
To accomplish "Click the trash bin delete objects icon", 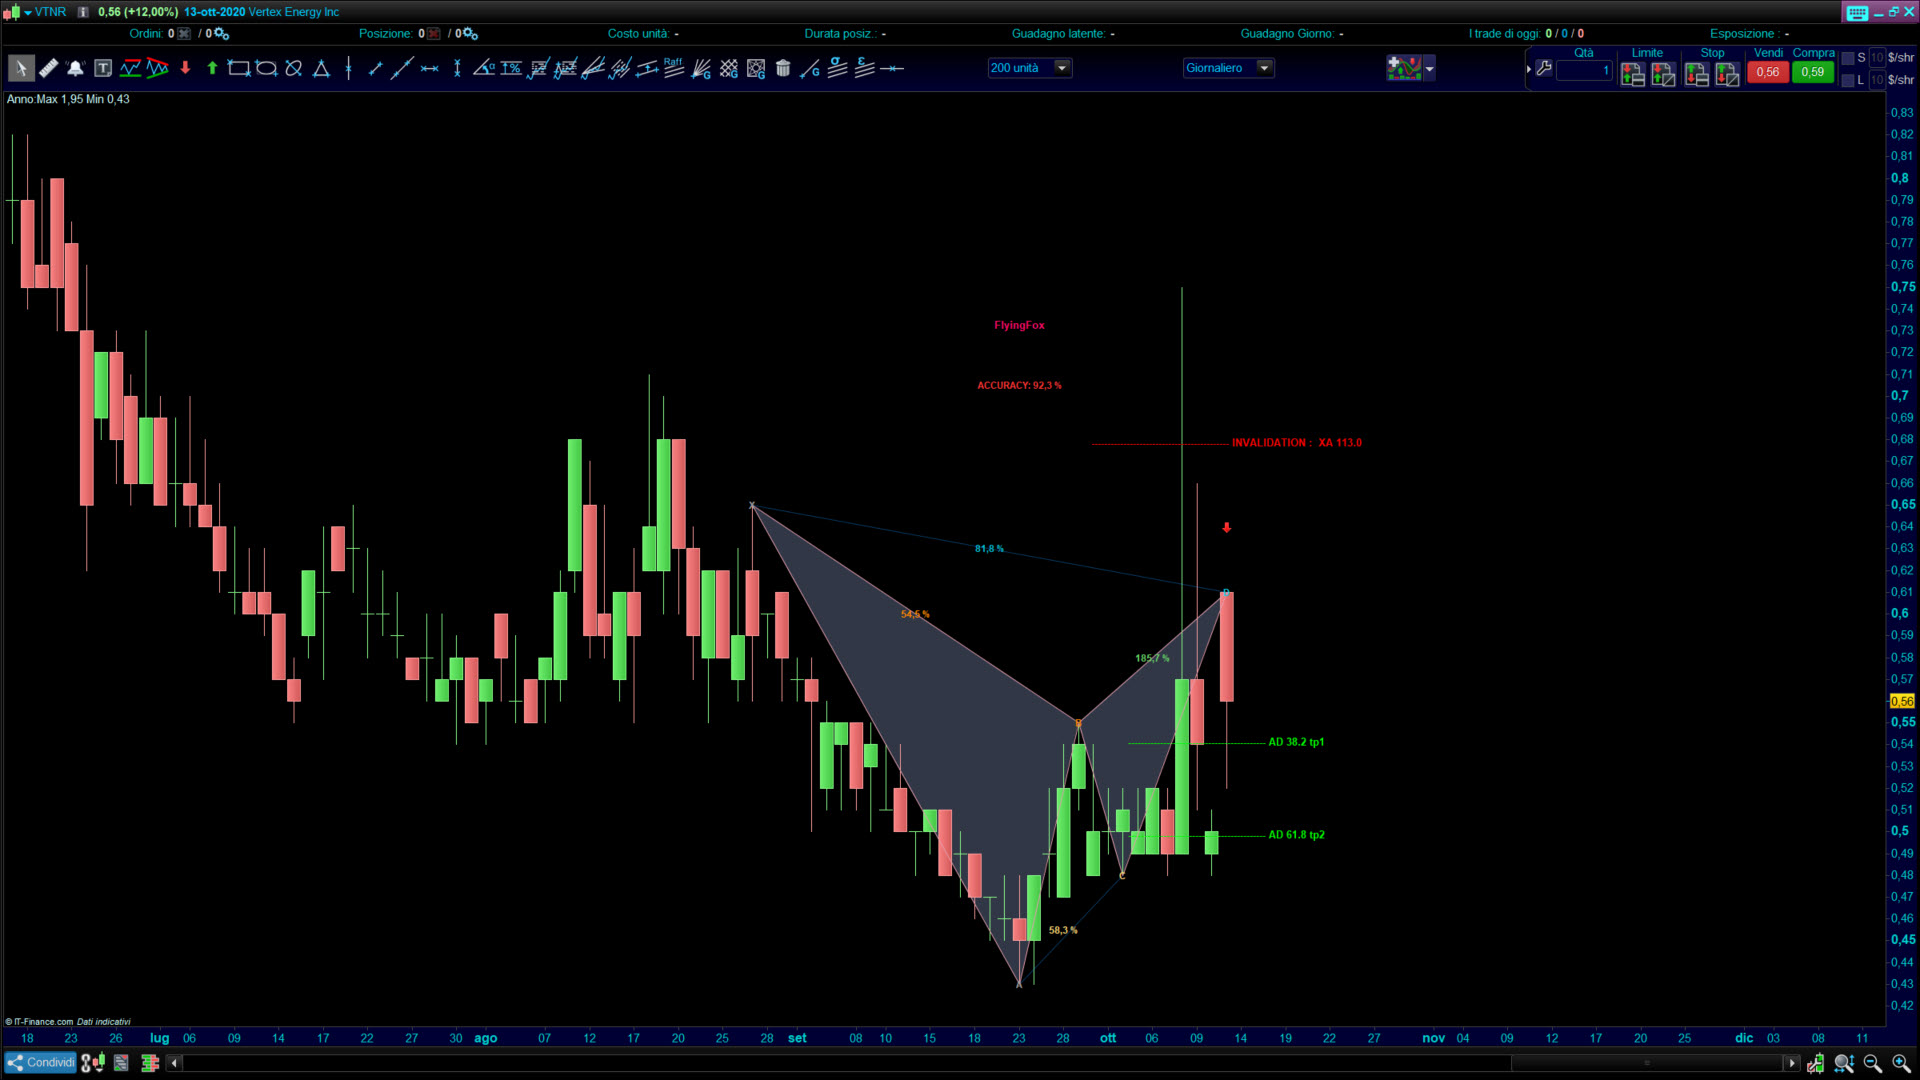I will tap(783, 69).
